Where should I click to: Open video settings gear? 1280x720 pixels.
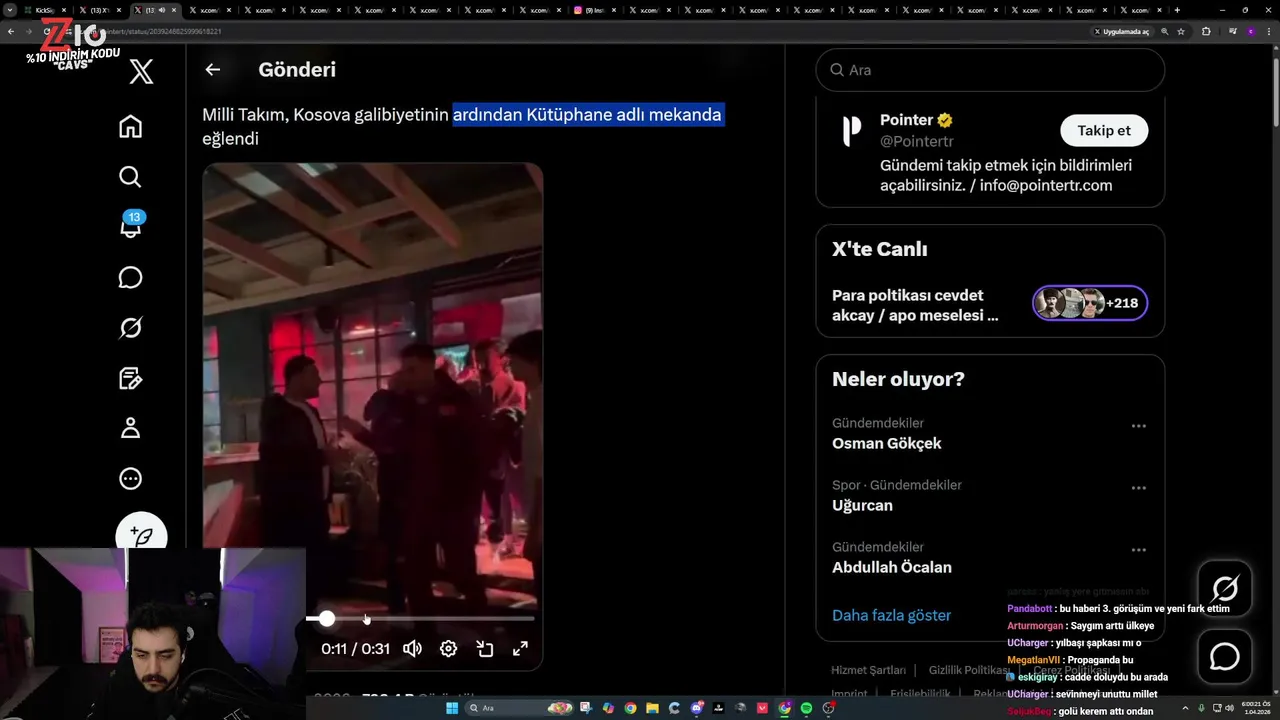pos(448,649)
